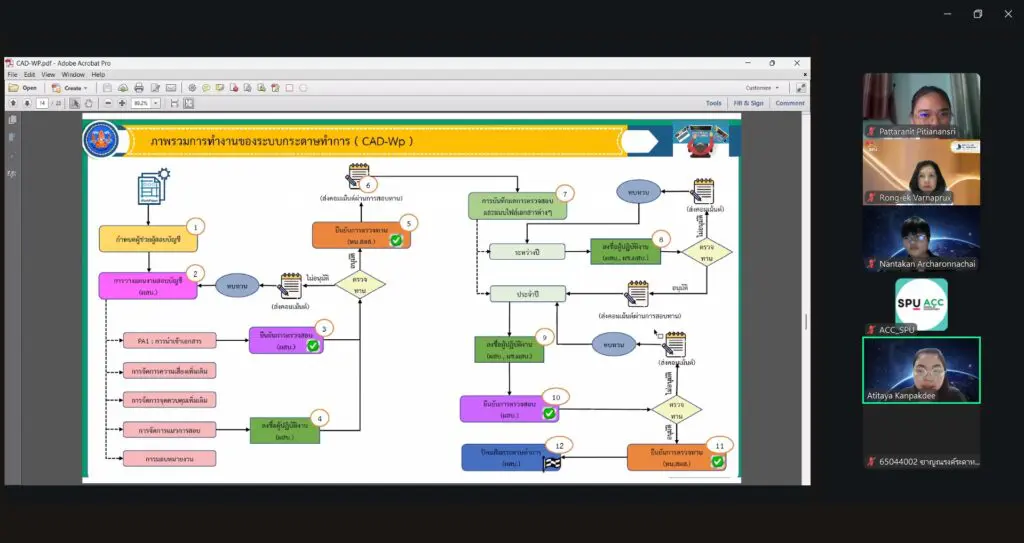Click the Email envelope icon
1024x543 pixels.
click(171, 88)
